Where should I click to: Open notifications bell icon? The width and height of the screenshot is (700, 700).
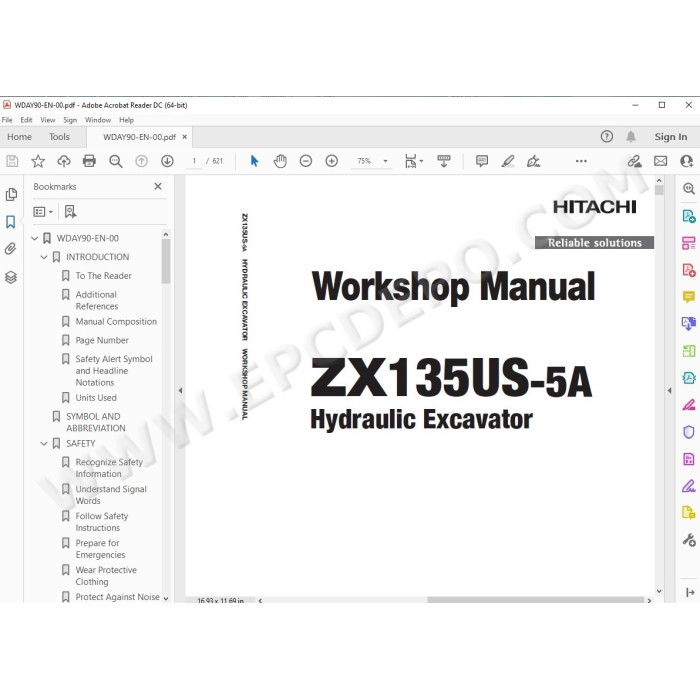coord(631,137)
